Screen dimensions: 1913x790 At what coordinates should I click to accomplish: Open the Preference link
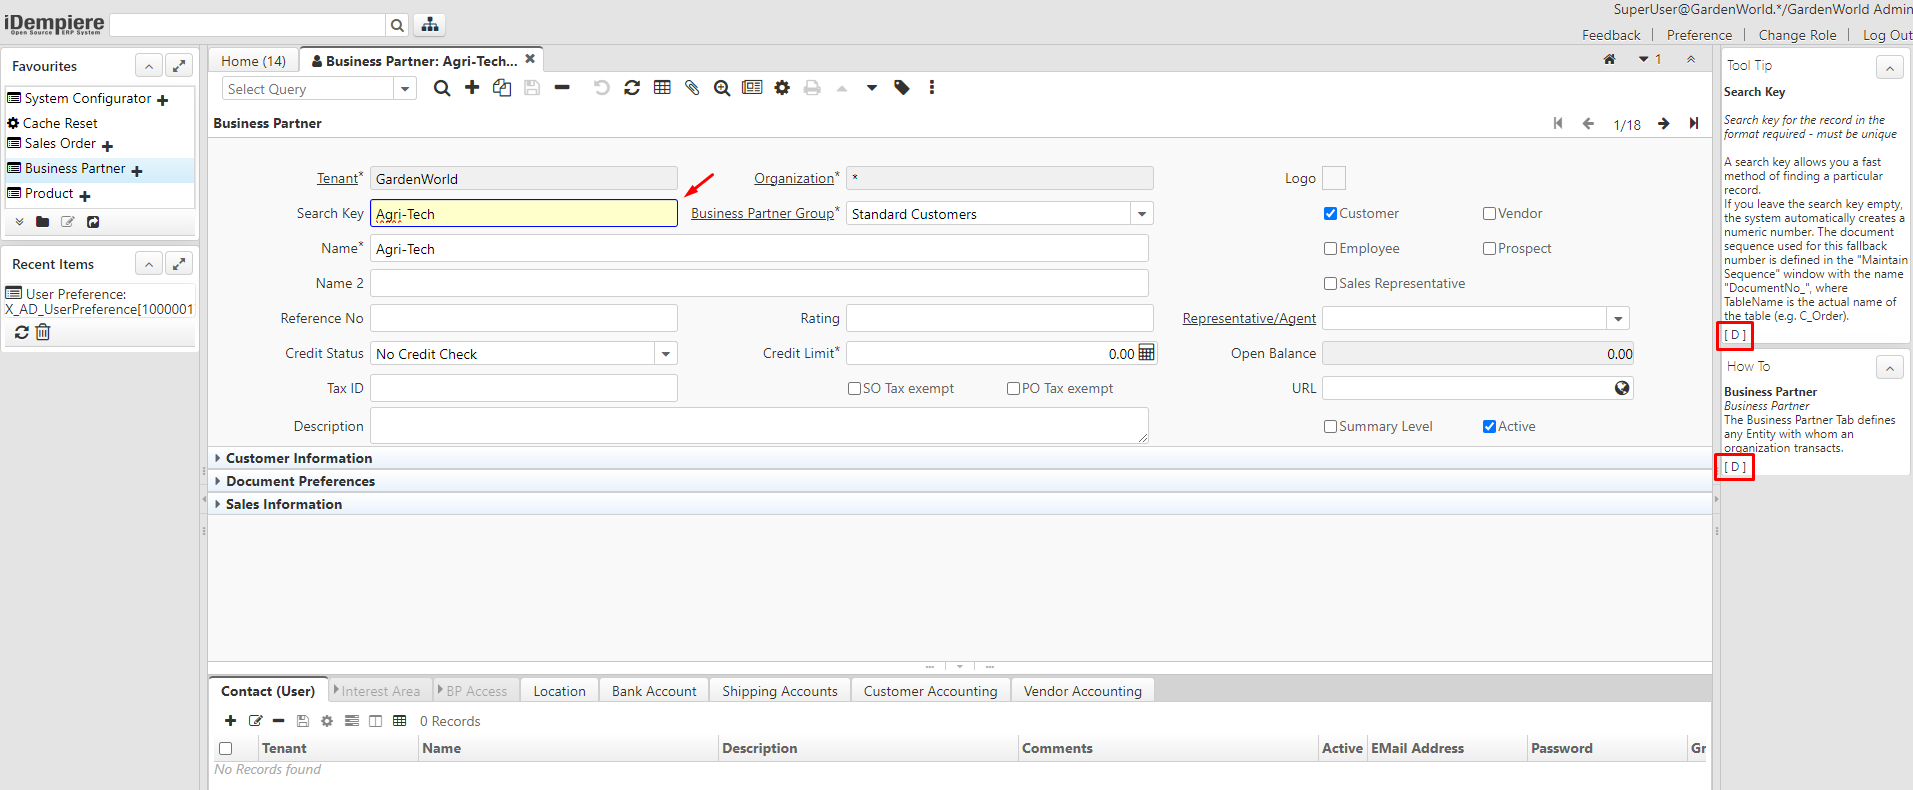click(1699, 35)
